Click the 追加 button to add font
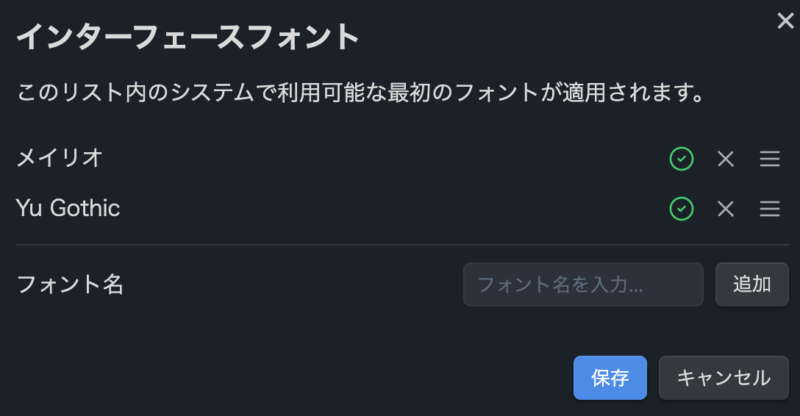Screen dimensions: 800x416 [752, 284]
